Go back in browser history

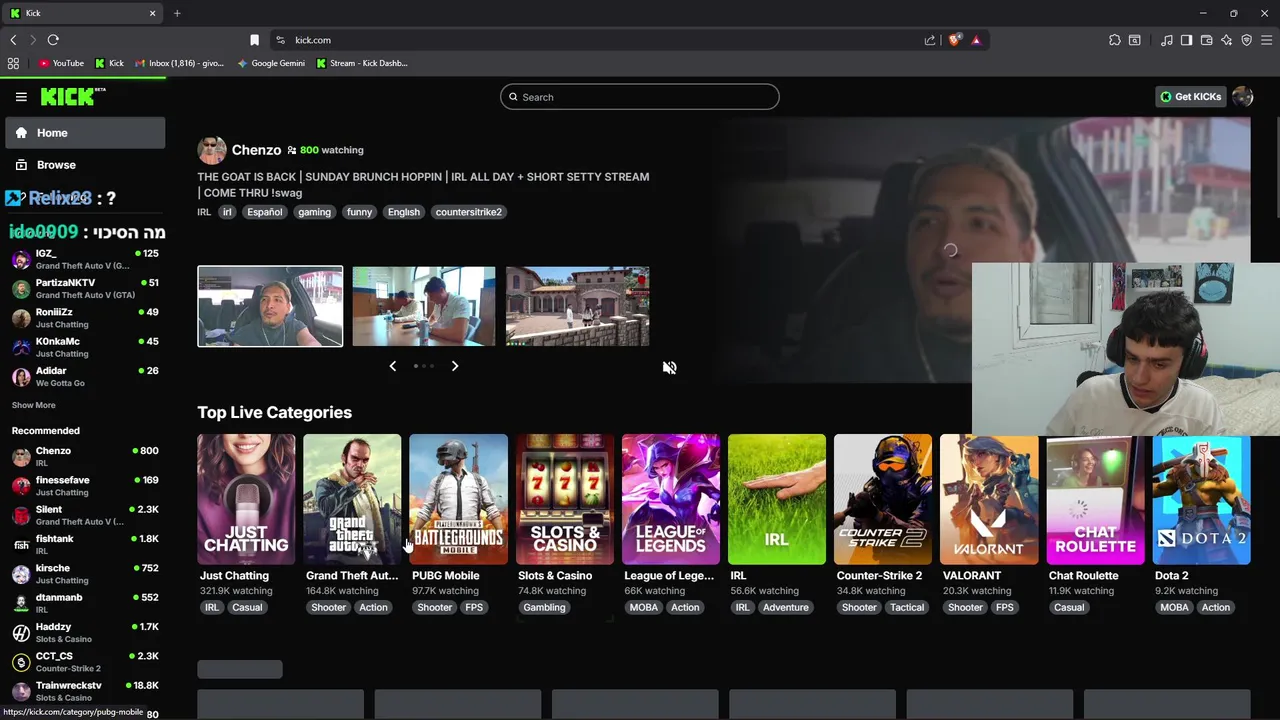[13, 40]
